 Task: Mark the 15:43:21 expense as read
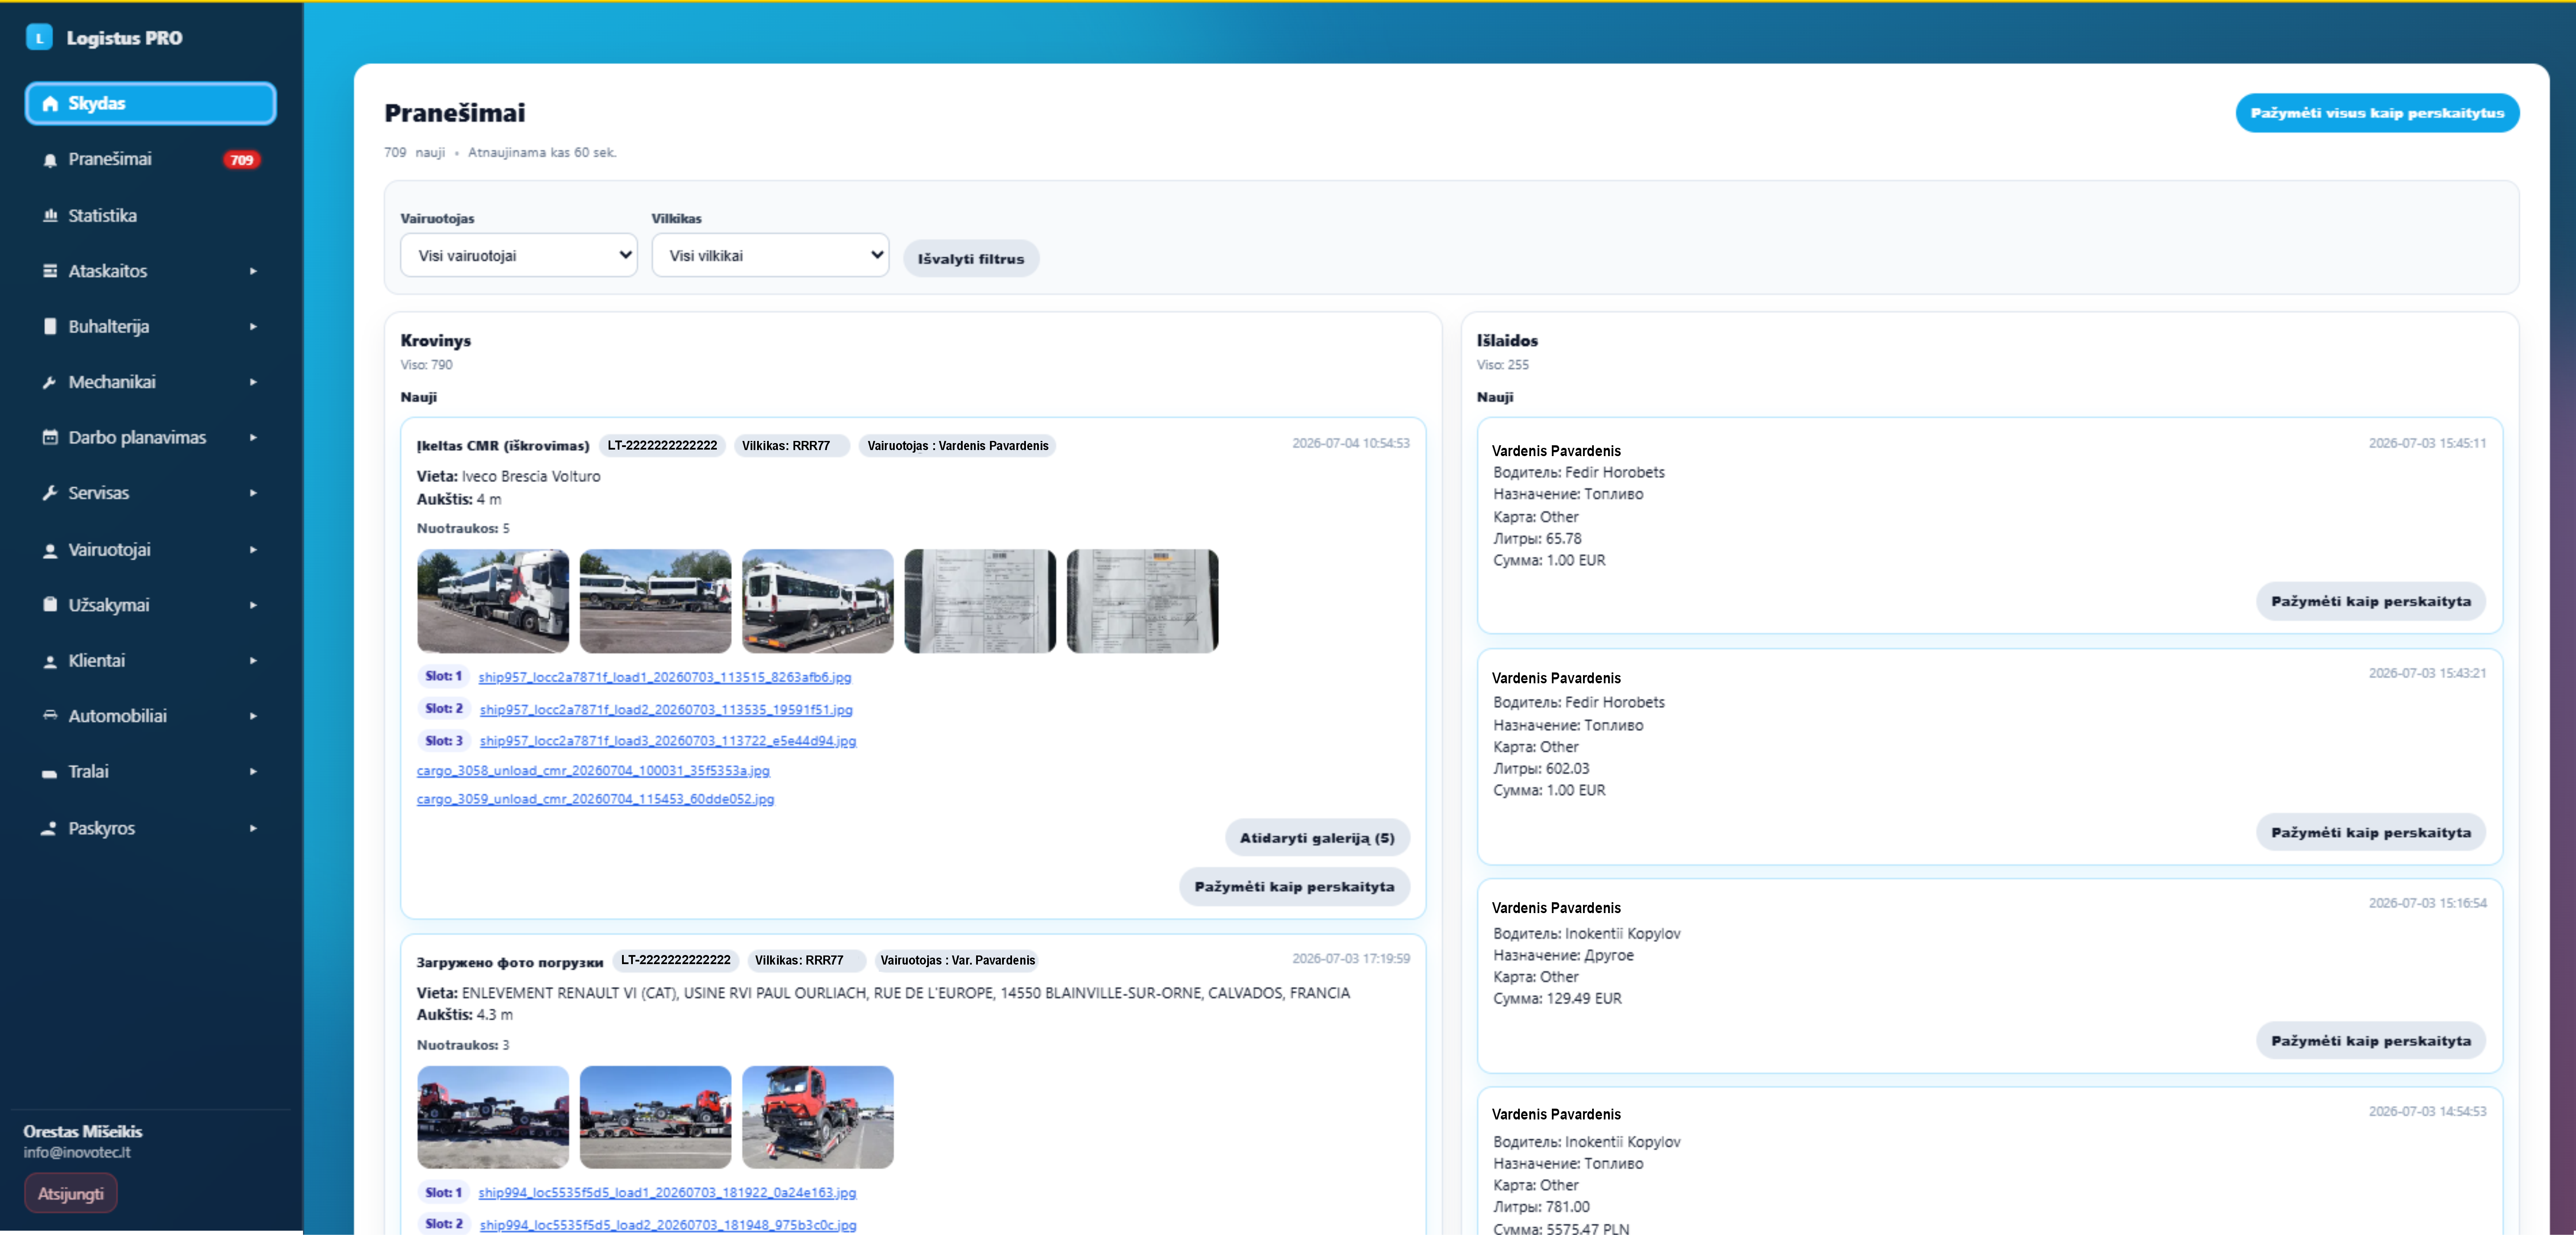coord(2371,832)
